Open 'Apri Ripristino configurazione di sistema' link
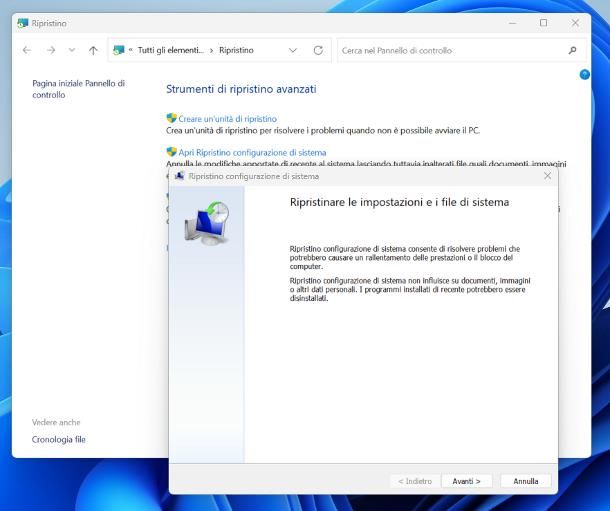Image resolution: width=610 pixels, height=511 pixels. coord(252,152)
